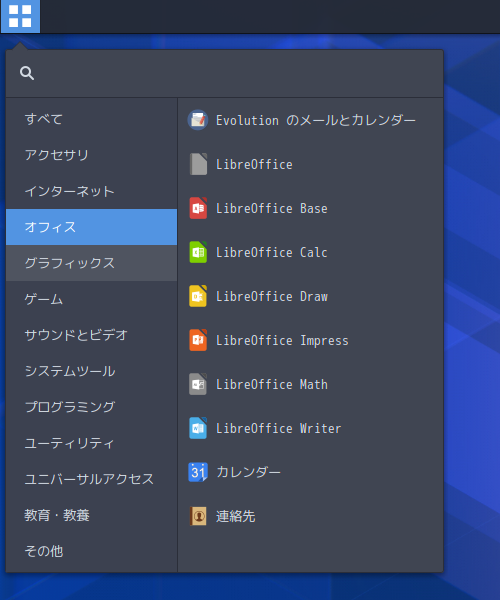Select the システムツール category
Viewport: 500px width, 600px height.
pos(91,371)
